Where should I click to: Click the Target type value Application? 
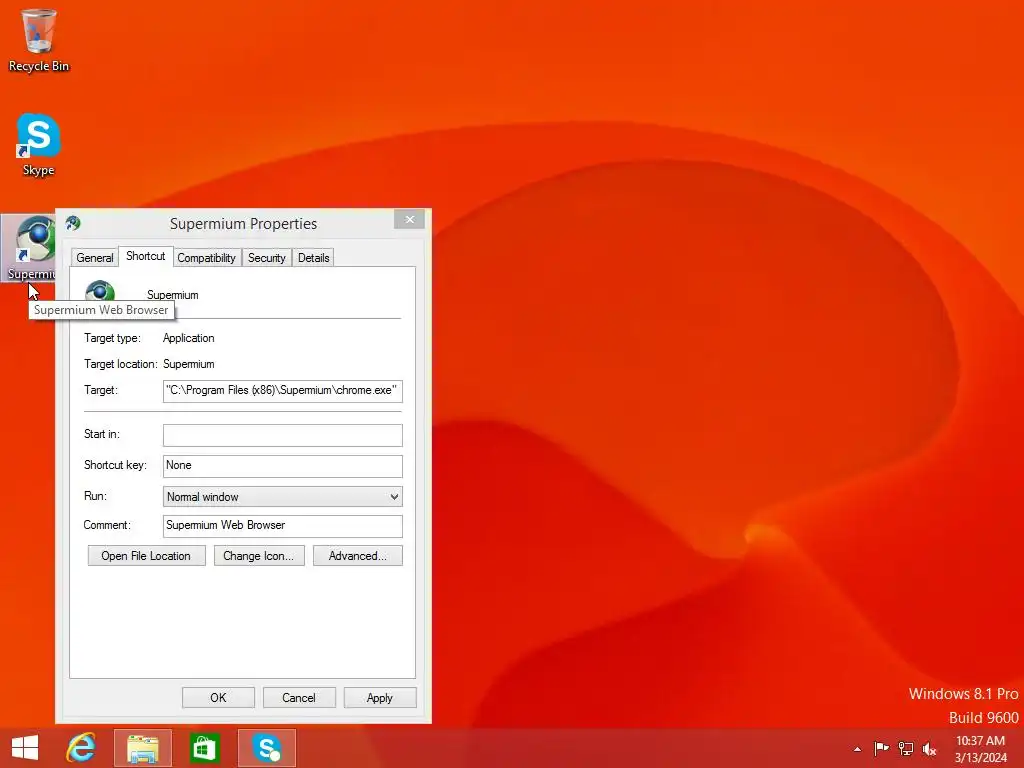point(189,338)
